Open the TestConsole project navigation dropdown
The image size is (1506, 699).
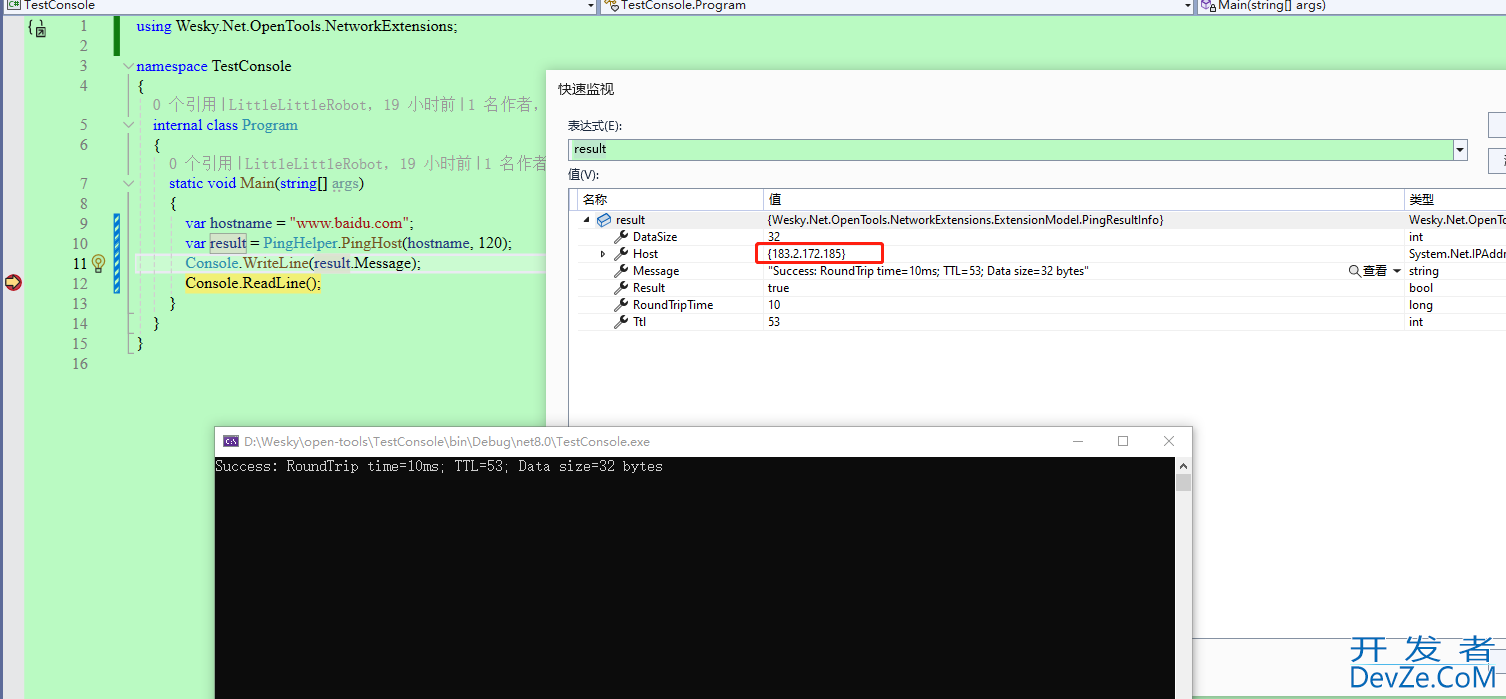tap(592, 5)
